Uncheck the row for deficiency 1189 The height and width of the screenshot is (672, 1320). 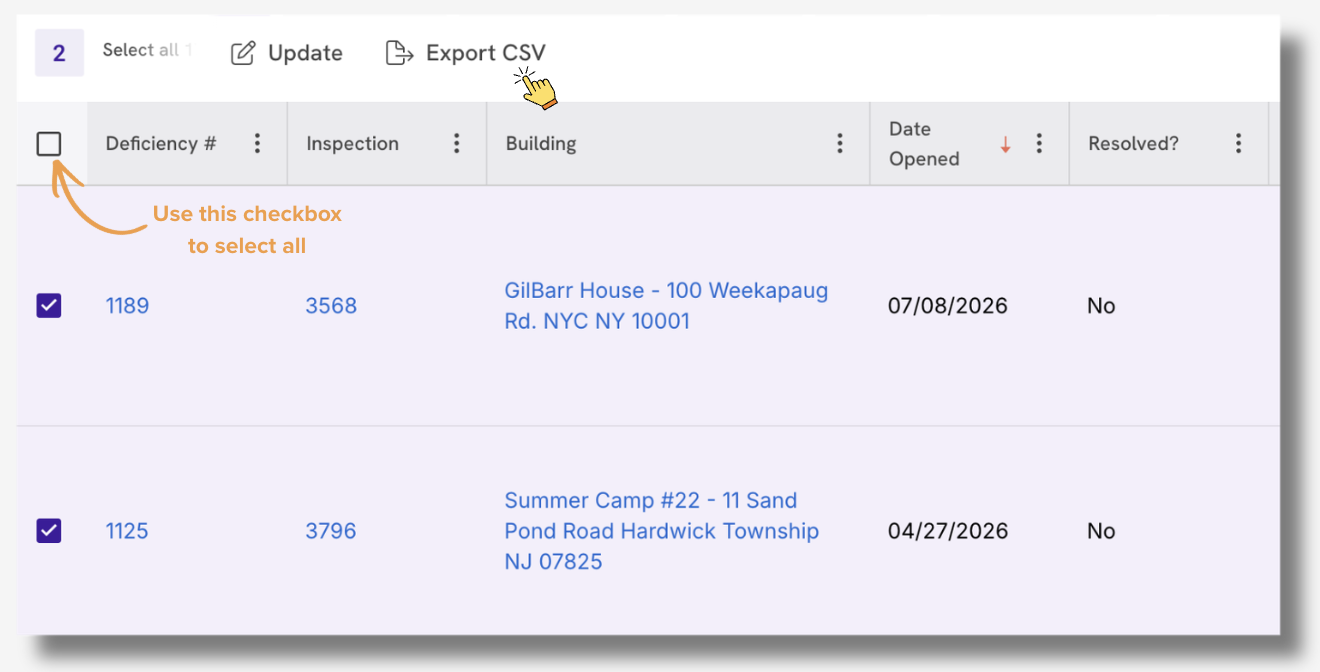coord(49,305)
